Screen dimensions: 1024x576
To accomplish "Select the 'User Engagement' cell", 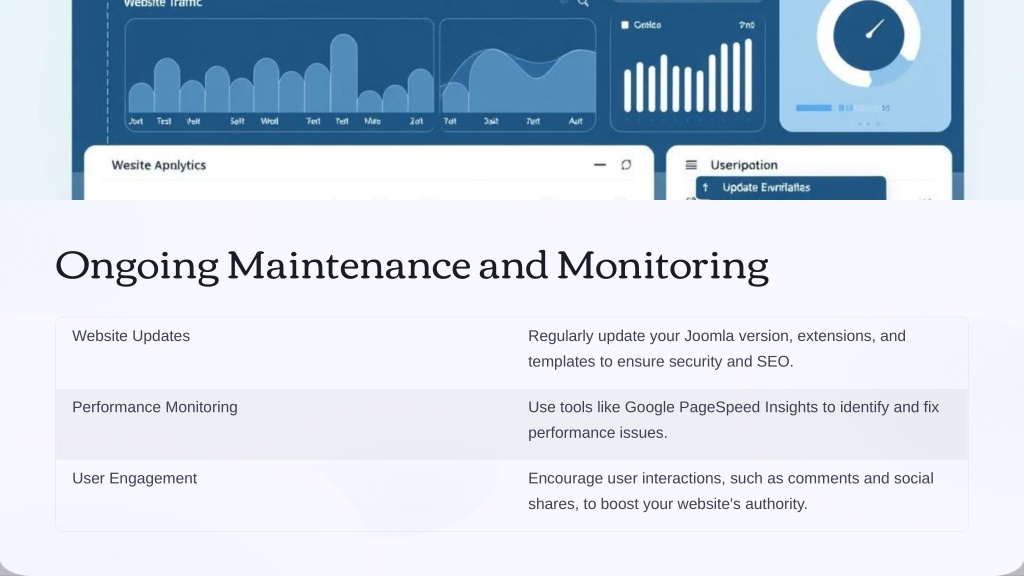I will (135, 478).
